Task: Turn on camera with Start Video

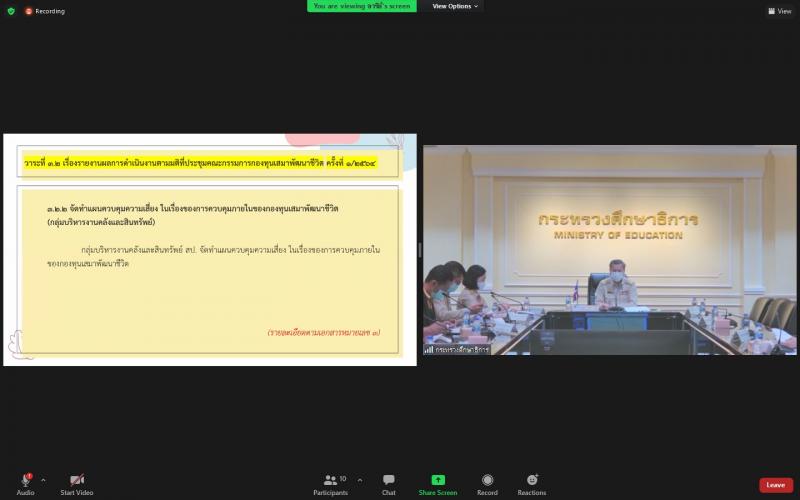Action: 77,484
